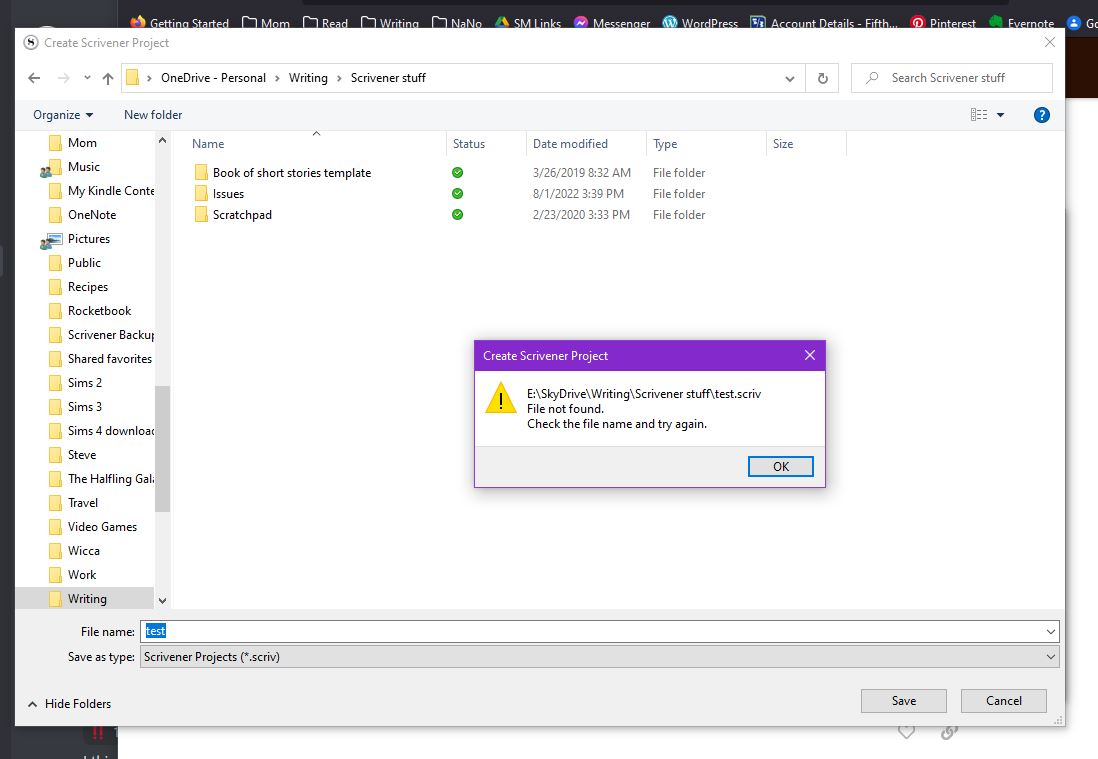The height and width of the screenshot is (759, 1098).
Task: Open address bar previous locations dropdown
Action: click(790, 78)
